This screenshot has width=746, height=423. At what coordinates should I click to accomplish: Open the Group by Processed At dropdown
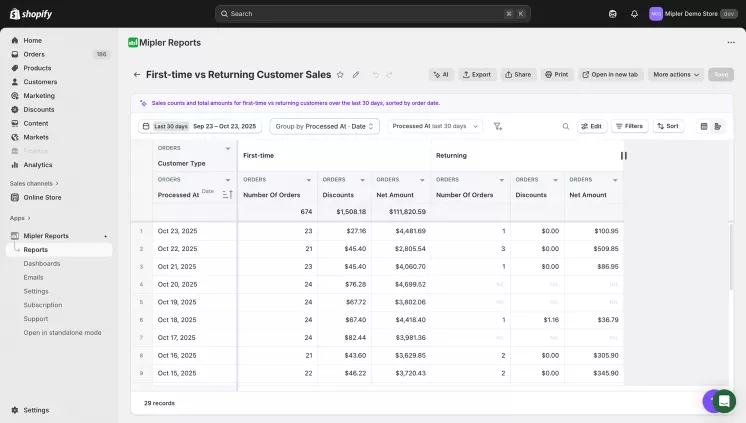[324, 127]
